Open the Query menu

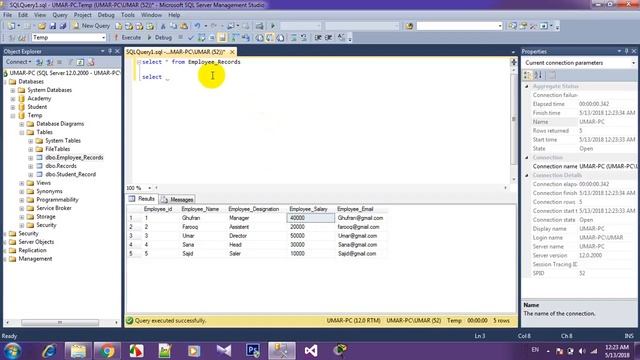coord(60,15)
